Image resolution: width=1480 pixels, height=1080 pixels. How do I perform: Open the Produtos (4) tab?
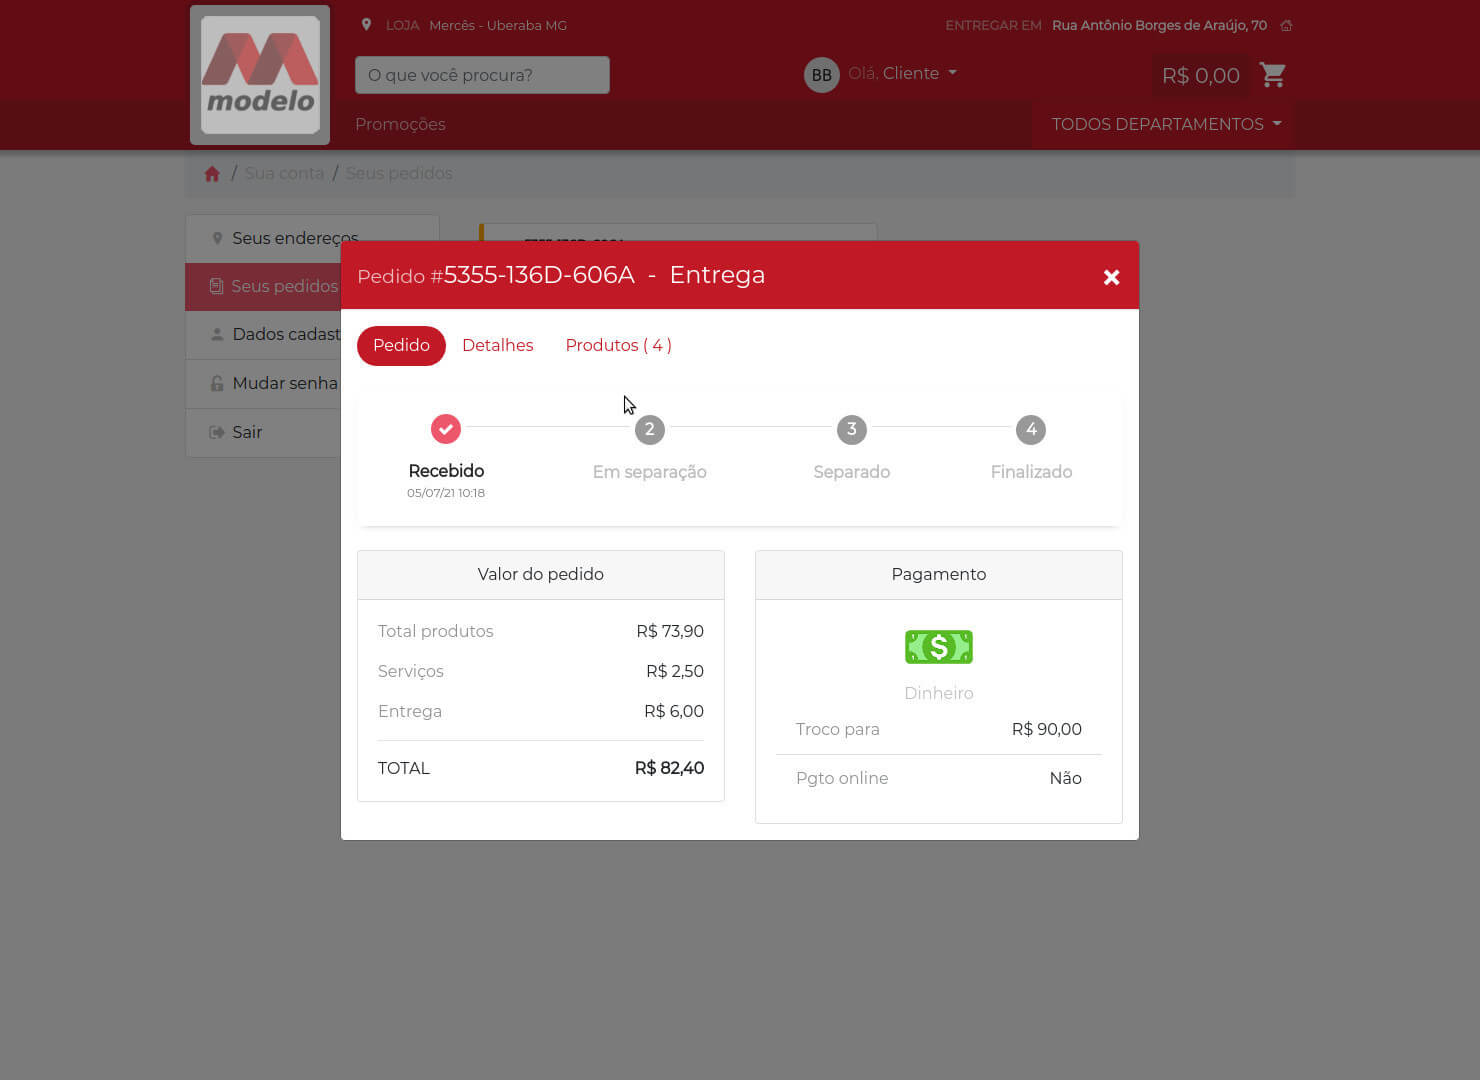[618, 345]
